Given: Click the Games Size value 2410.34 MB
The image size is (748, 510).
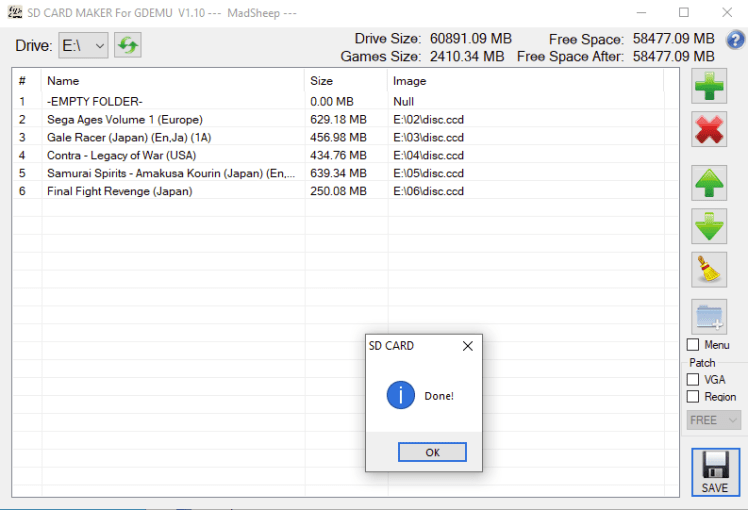Looking at the screenshot, I should pos(467,56).
